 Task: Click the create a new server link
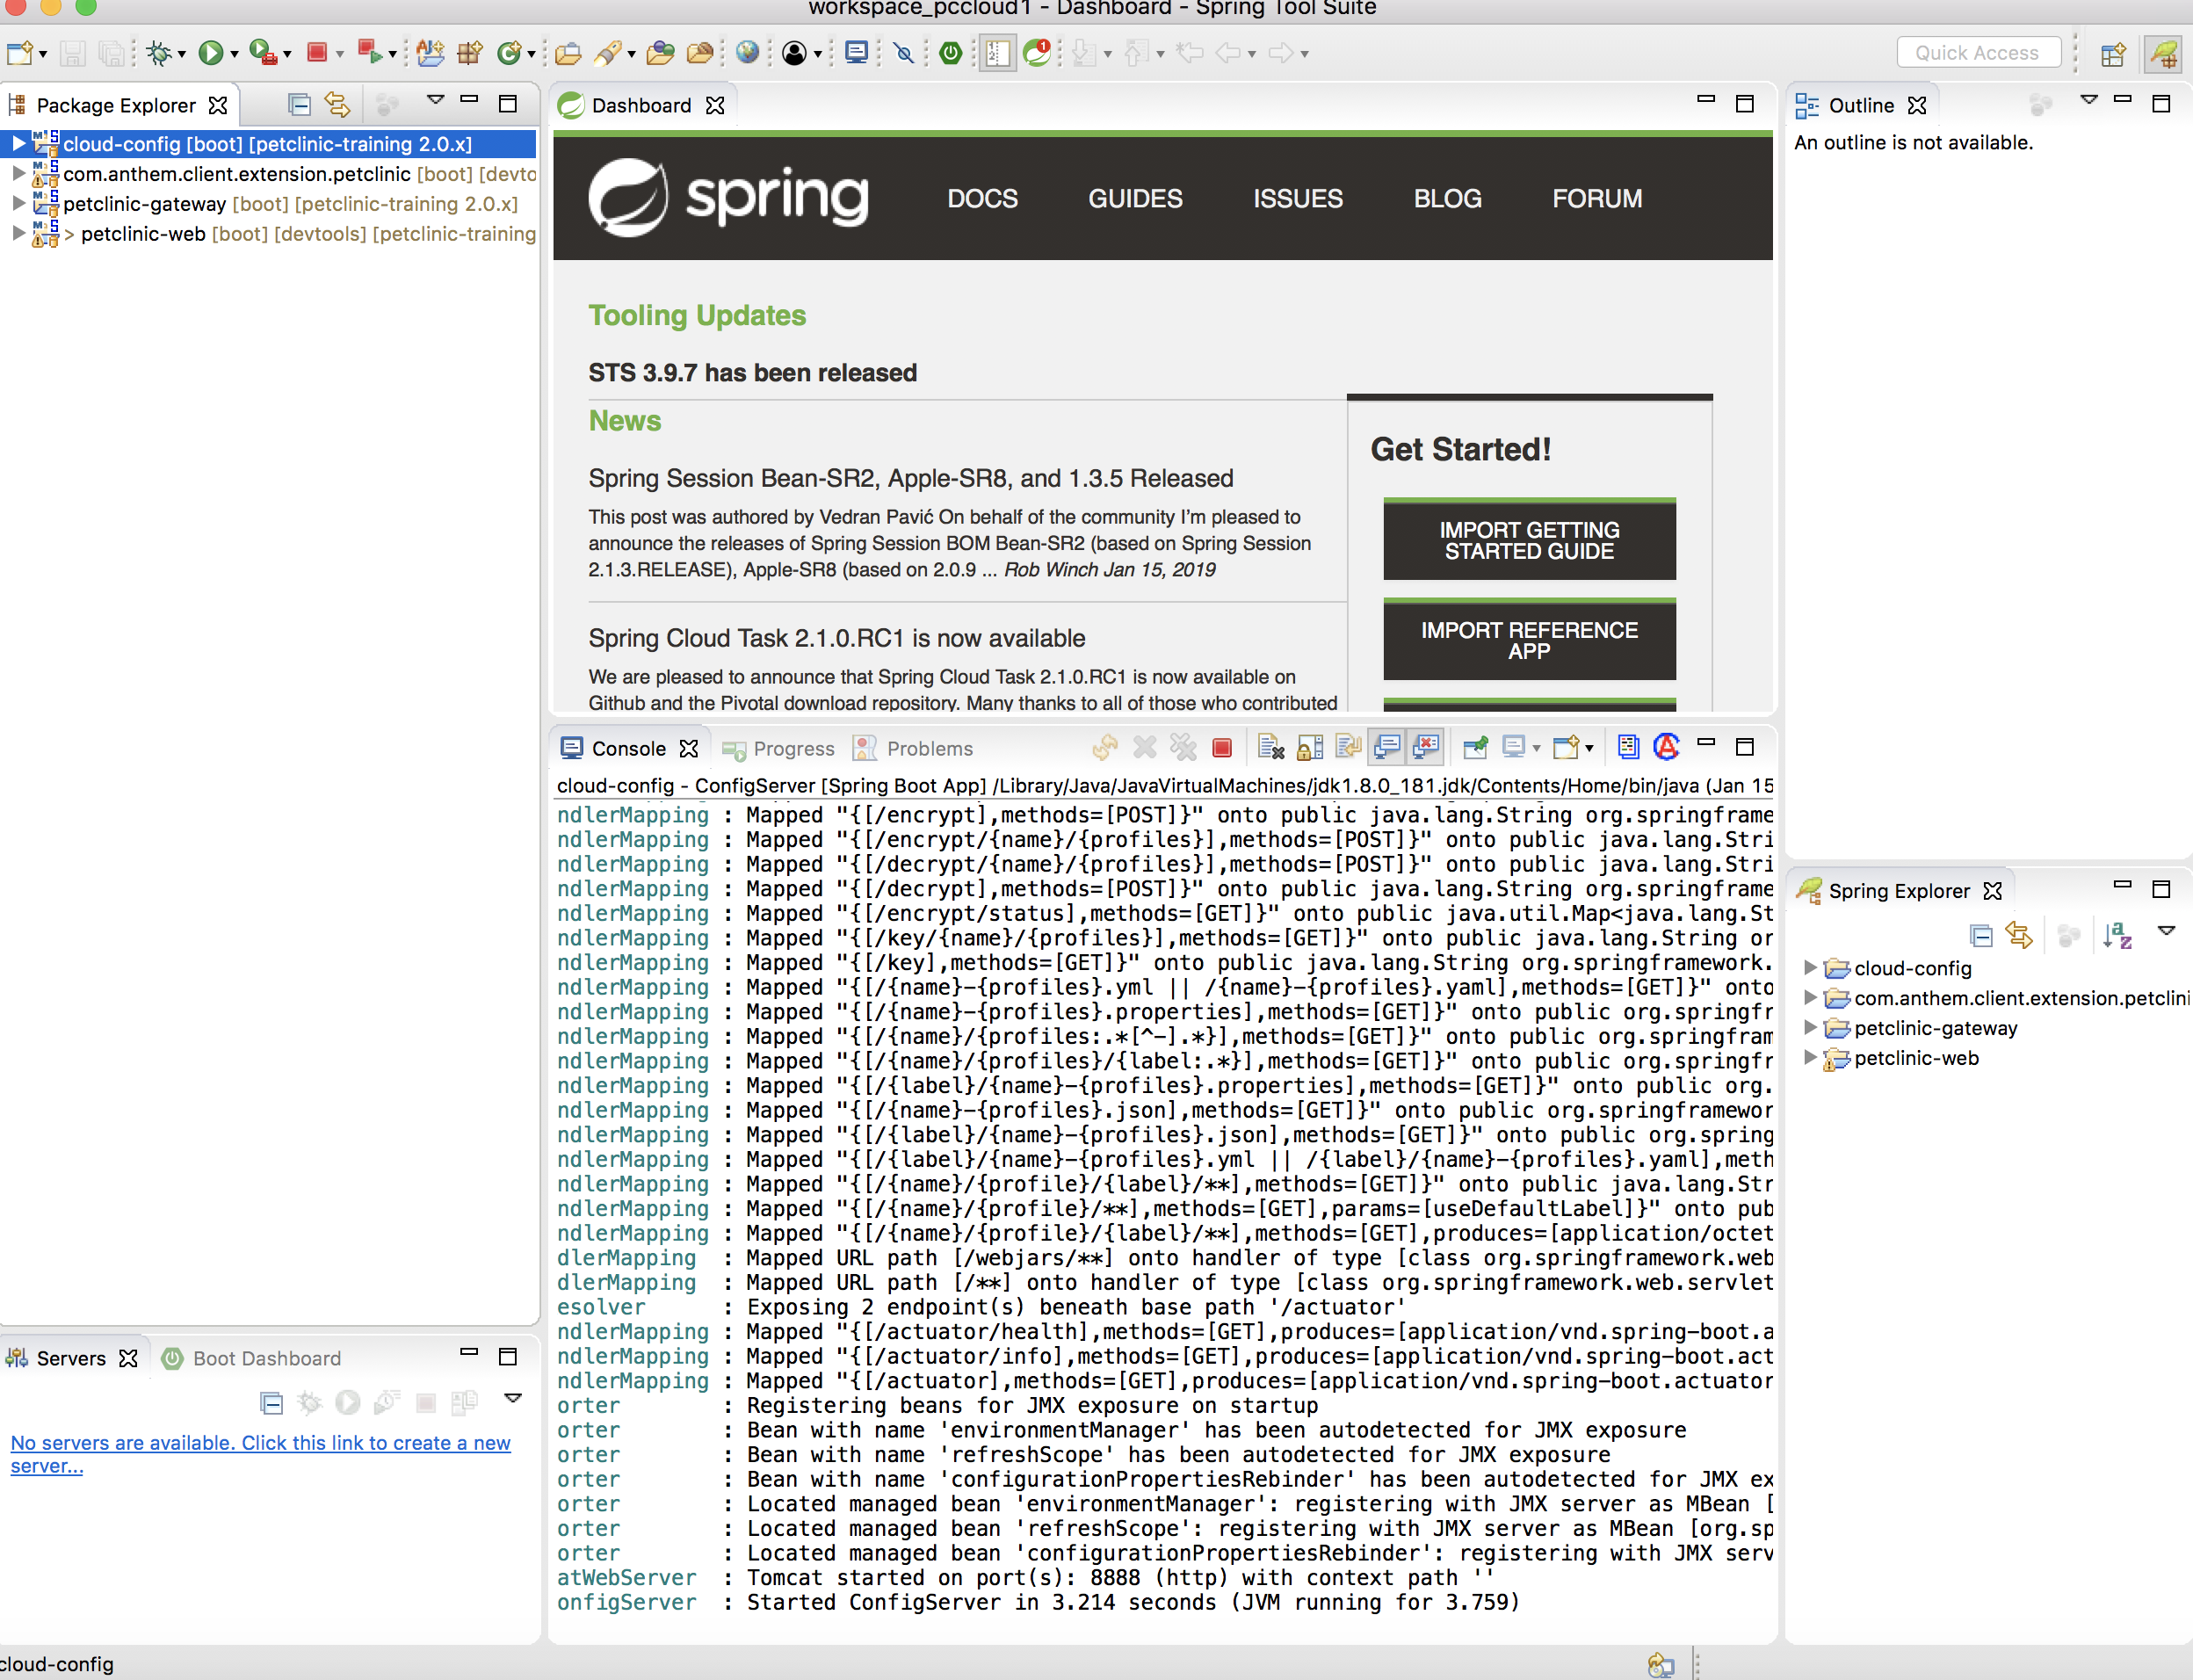(260, 1454)
